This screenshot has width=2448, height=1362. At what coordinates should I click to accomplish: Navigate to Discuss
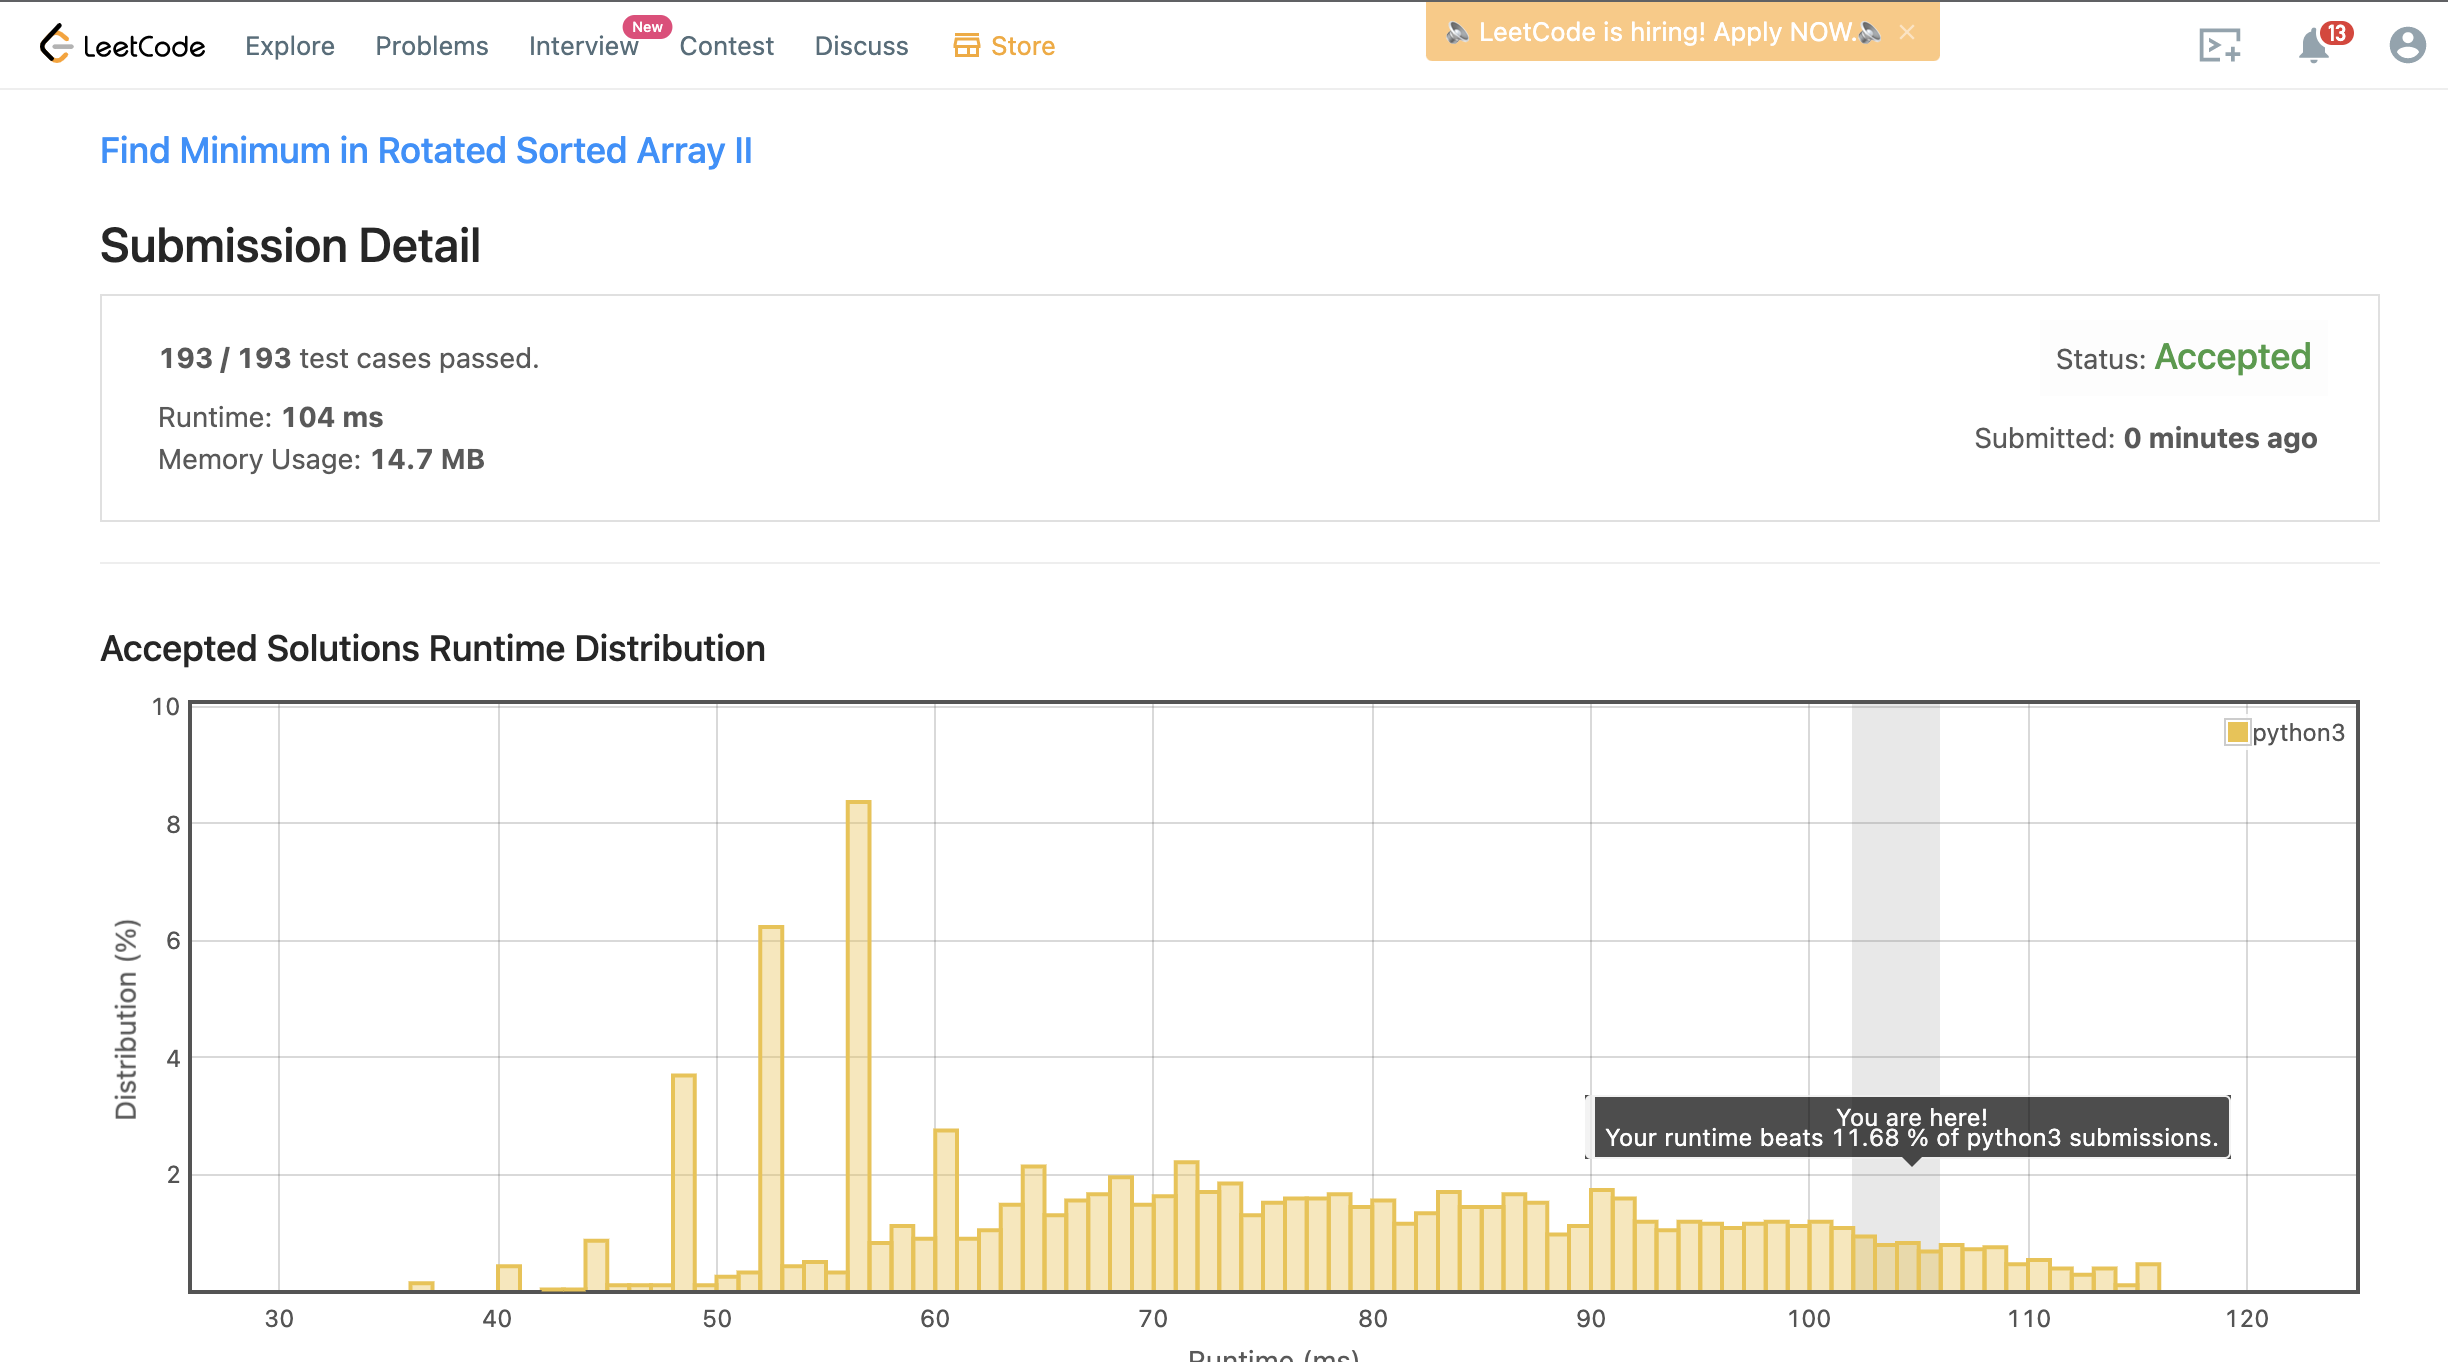861,46
